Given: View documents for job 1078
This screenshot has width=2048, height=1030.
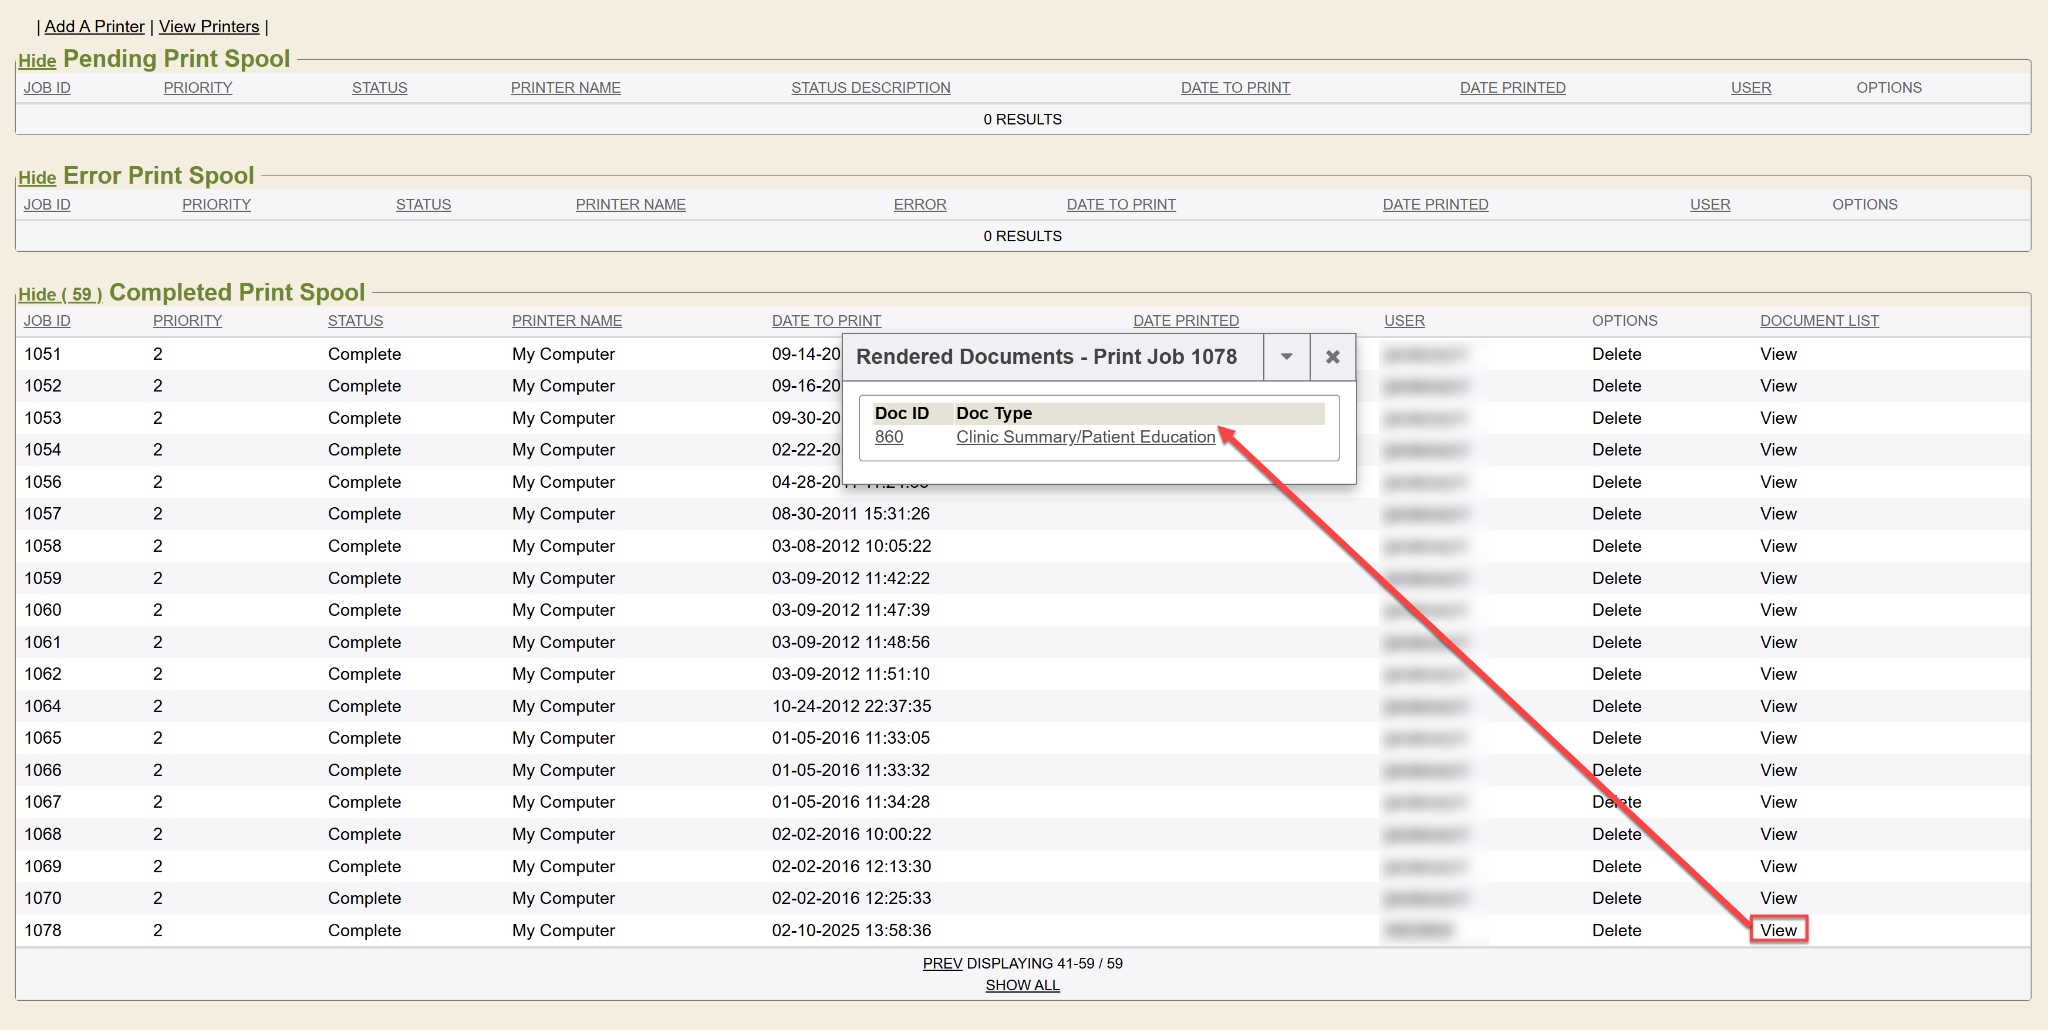Looking at the screenshot, I should [x=1778, y=930].
